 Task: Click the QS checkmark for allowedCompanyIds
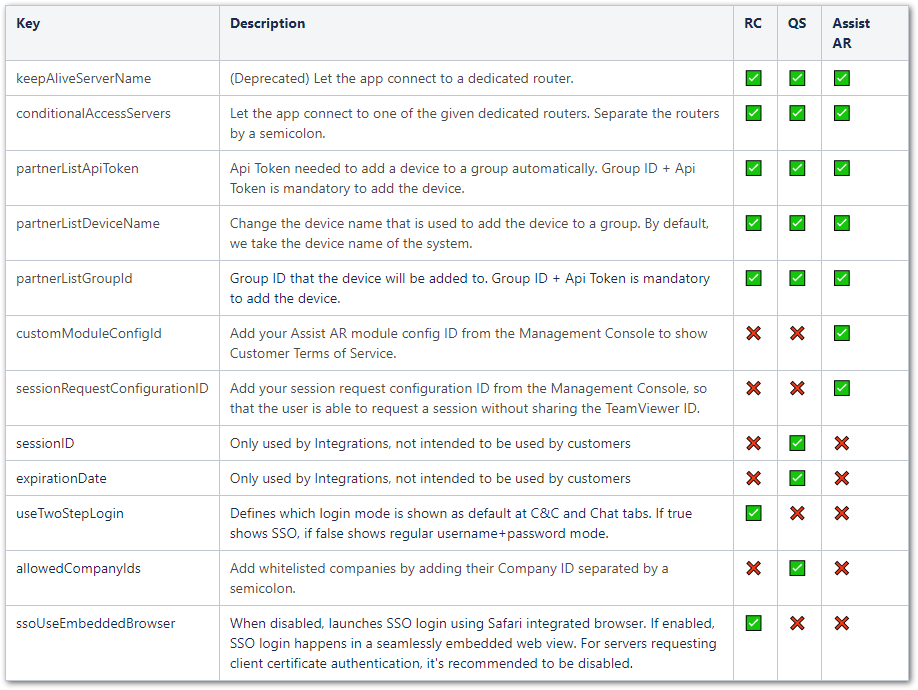[797, 568]
